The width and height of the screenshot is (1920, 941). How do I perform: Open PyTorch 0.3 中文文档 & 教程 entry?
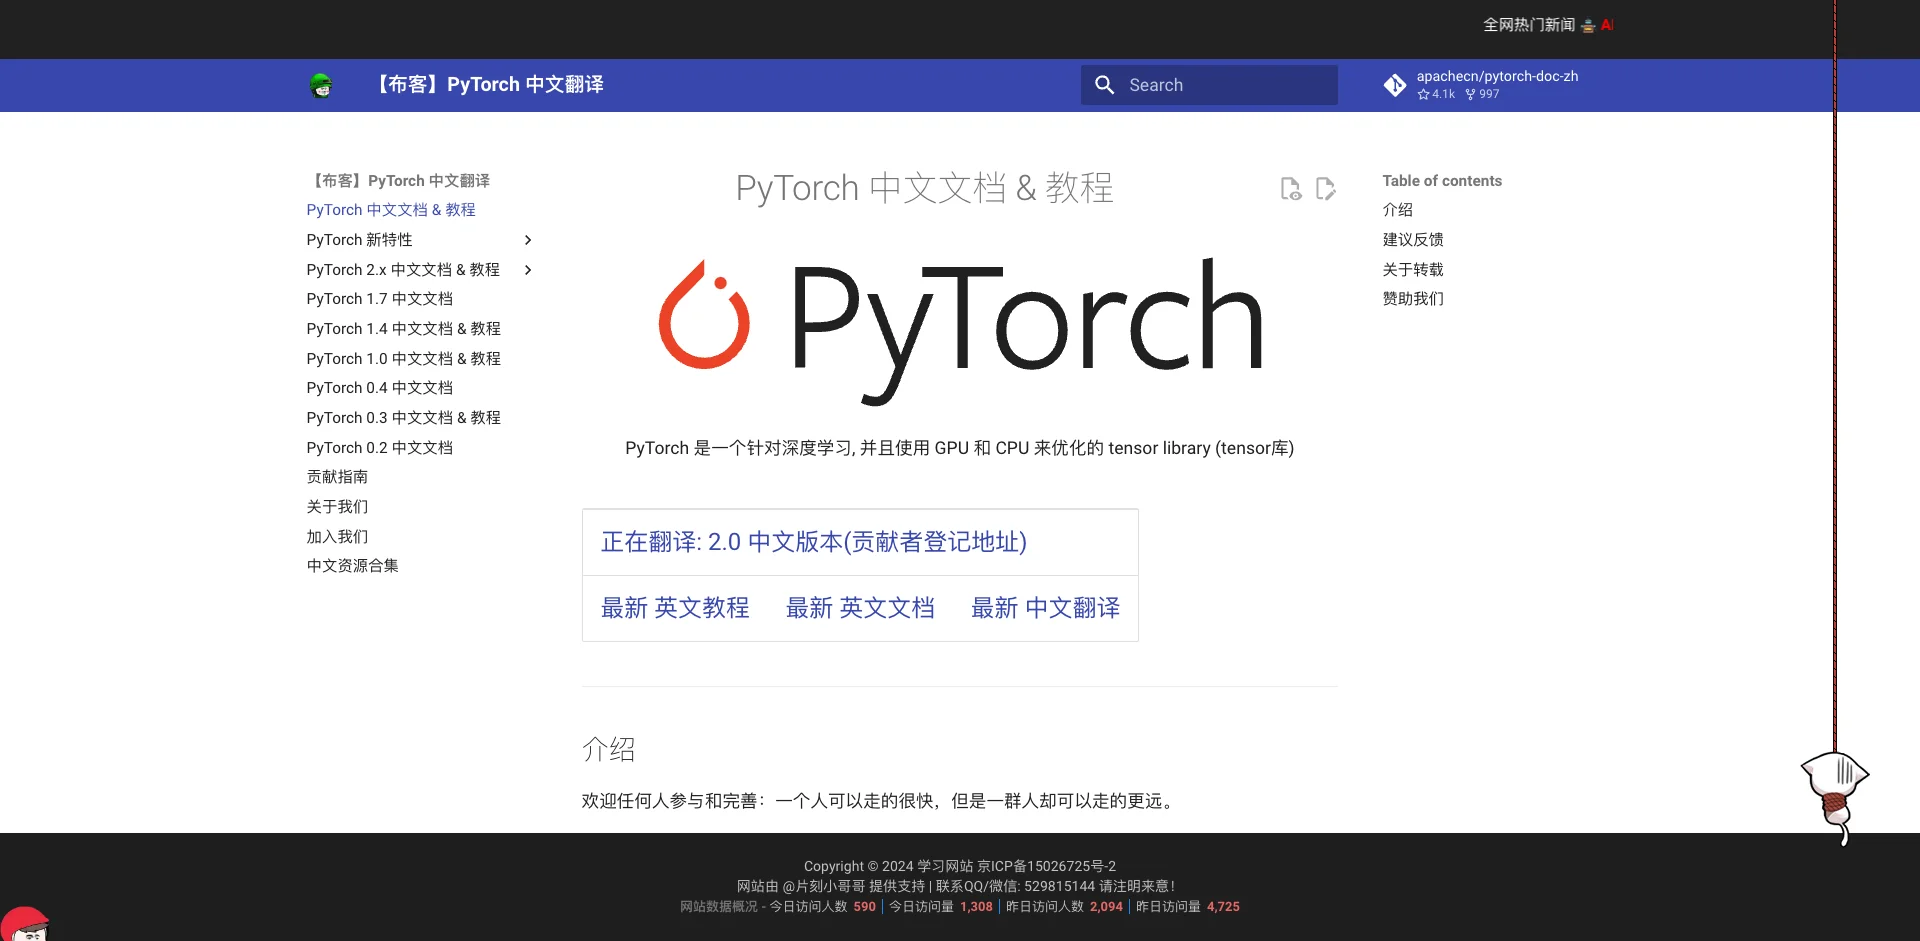tap(403, 418)
